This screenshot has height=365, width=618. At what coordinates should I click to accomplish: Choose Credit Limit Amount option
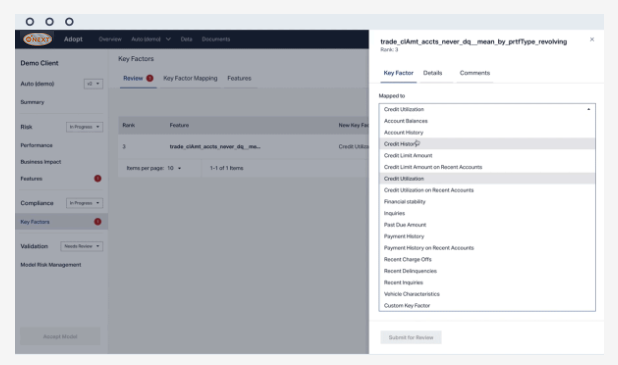click(x=487, y=155)
